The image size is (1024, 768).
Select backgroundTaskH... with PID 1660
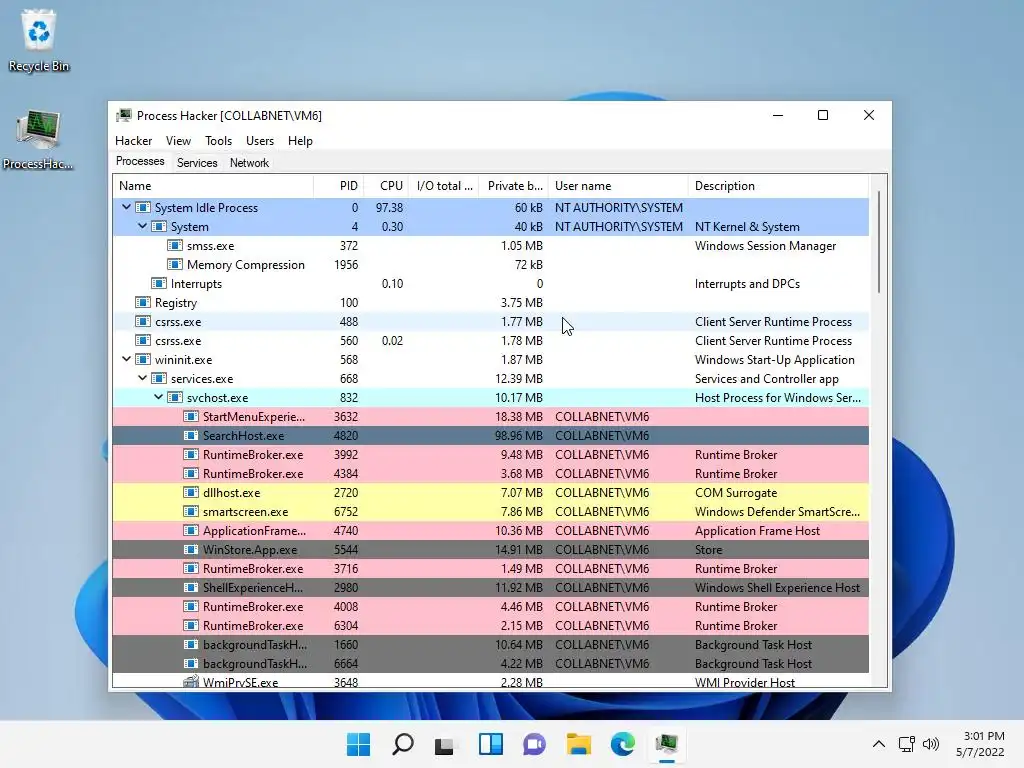coord(491,644)
